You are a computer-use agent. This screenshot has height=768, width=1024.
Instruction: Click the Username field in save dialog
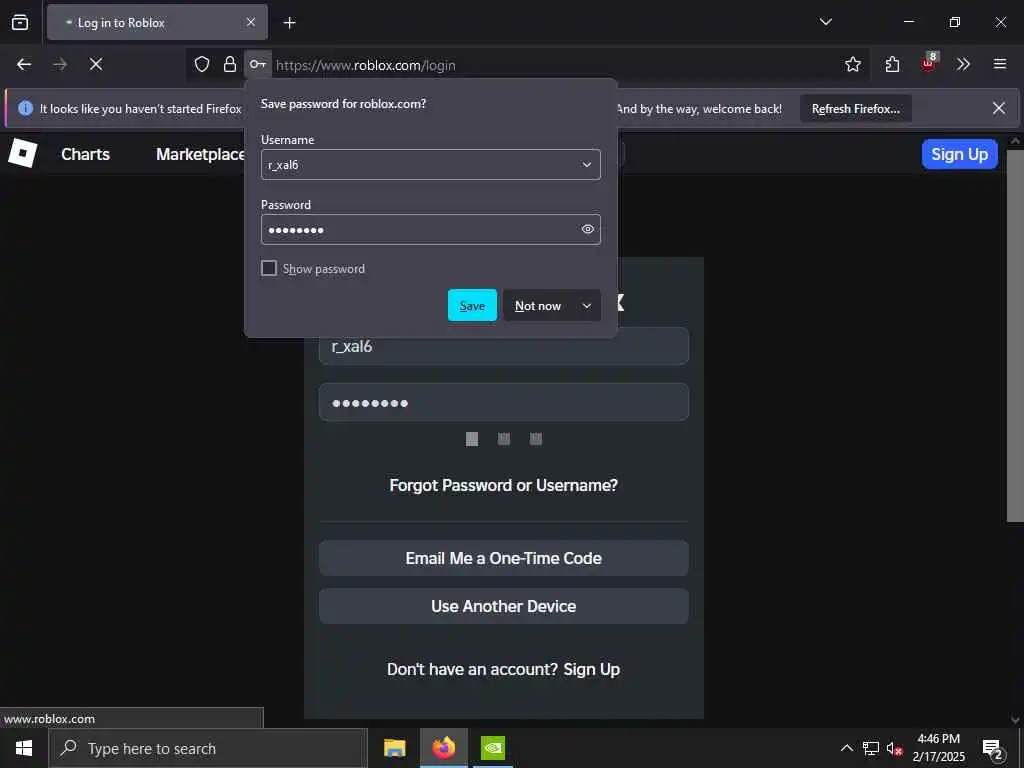430,165
